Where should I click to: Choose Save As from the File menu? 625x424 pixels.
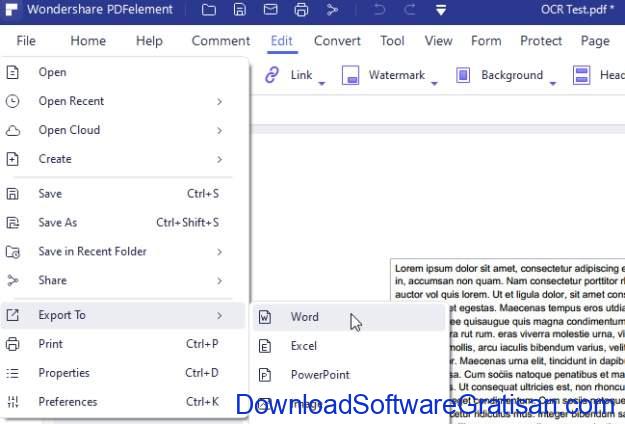pyautogui.click(x=125, y=222)
